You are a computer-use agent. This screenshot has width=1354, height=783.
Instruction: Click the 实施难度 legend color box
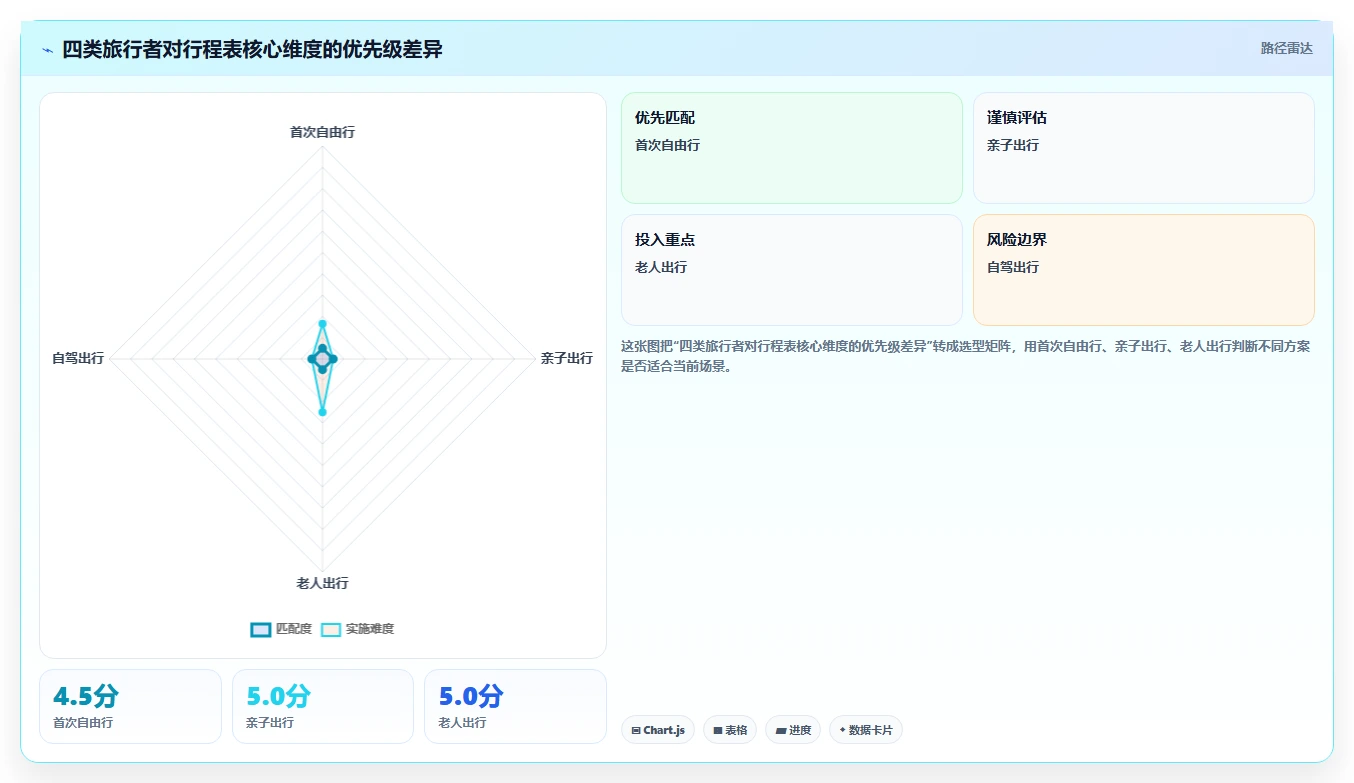point(331,629)
